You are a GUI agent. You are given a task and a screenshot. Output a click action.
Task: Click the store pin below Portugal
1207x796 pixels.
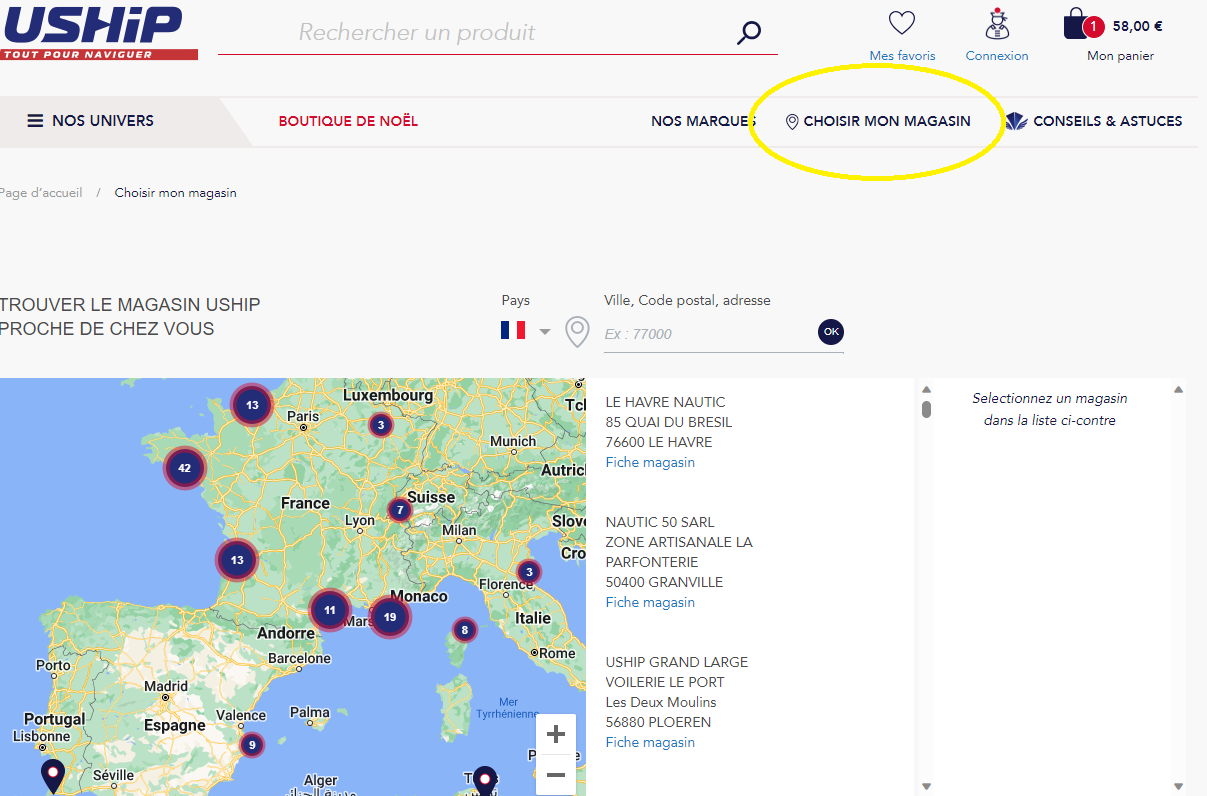(52, 776)
